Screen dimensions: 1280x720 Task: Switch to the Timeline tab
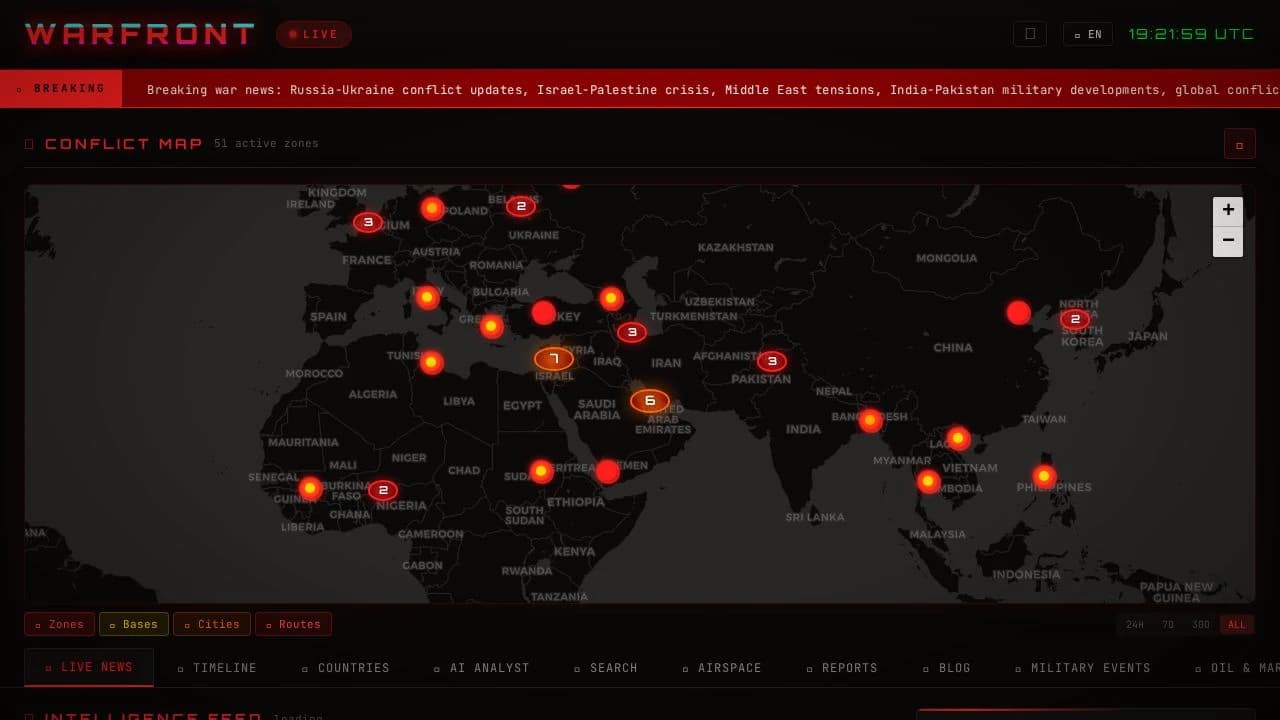(217, 668)
